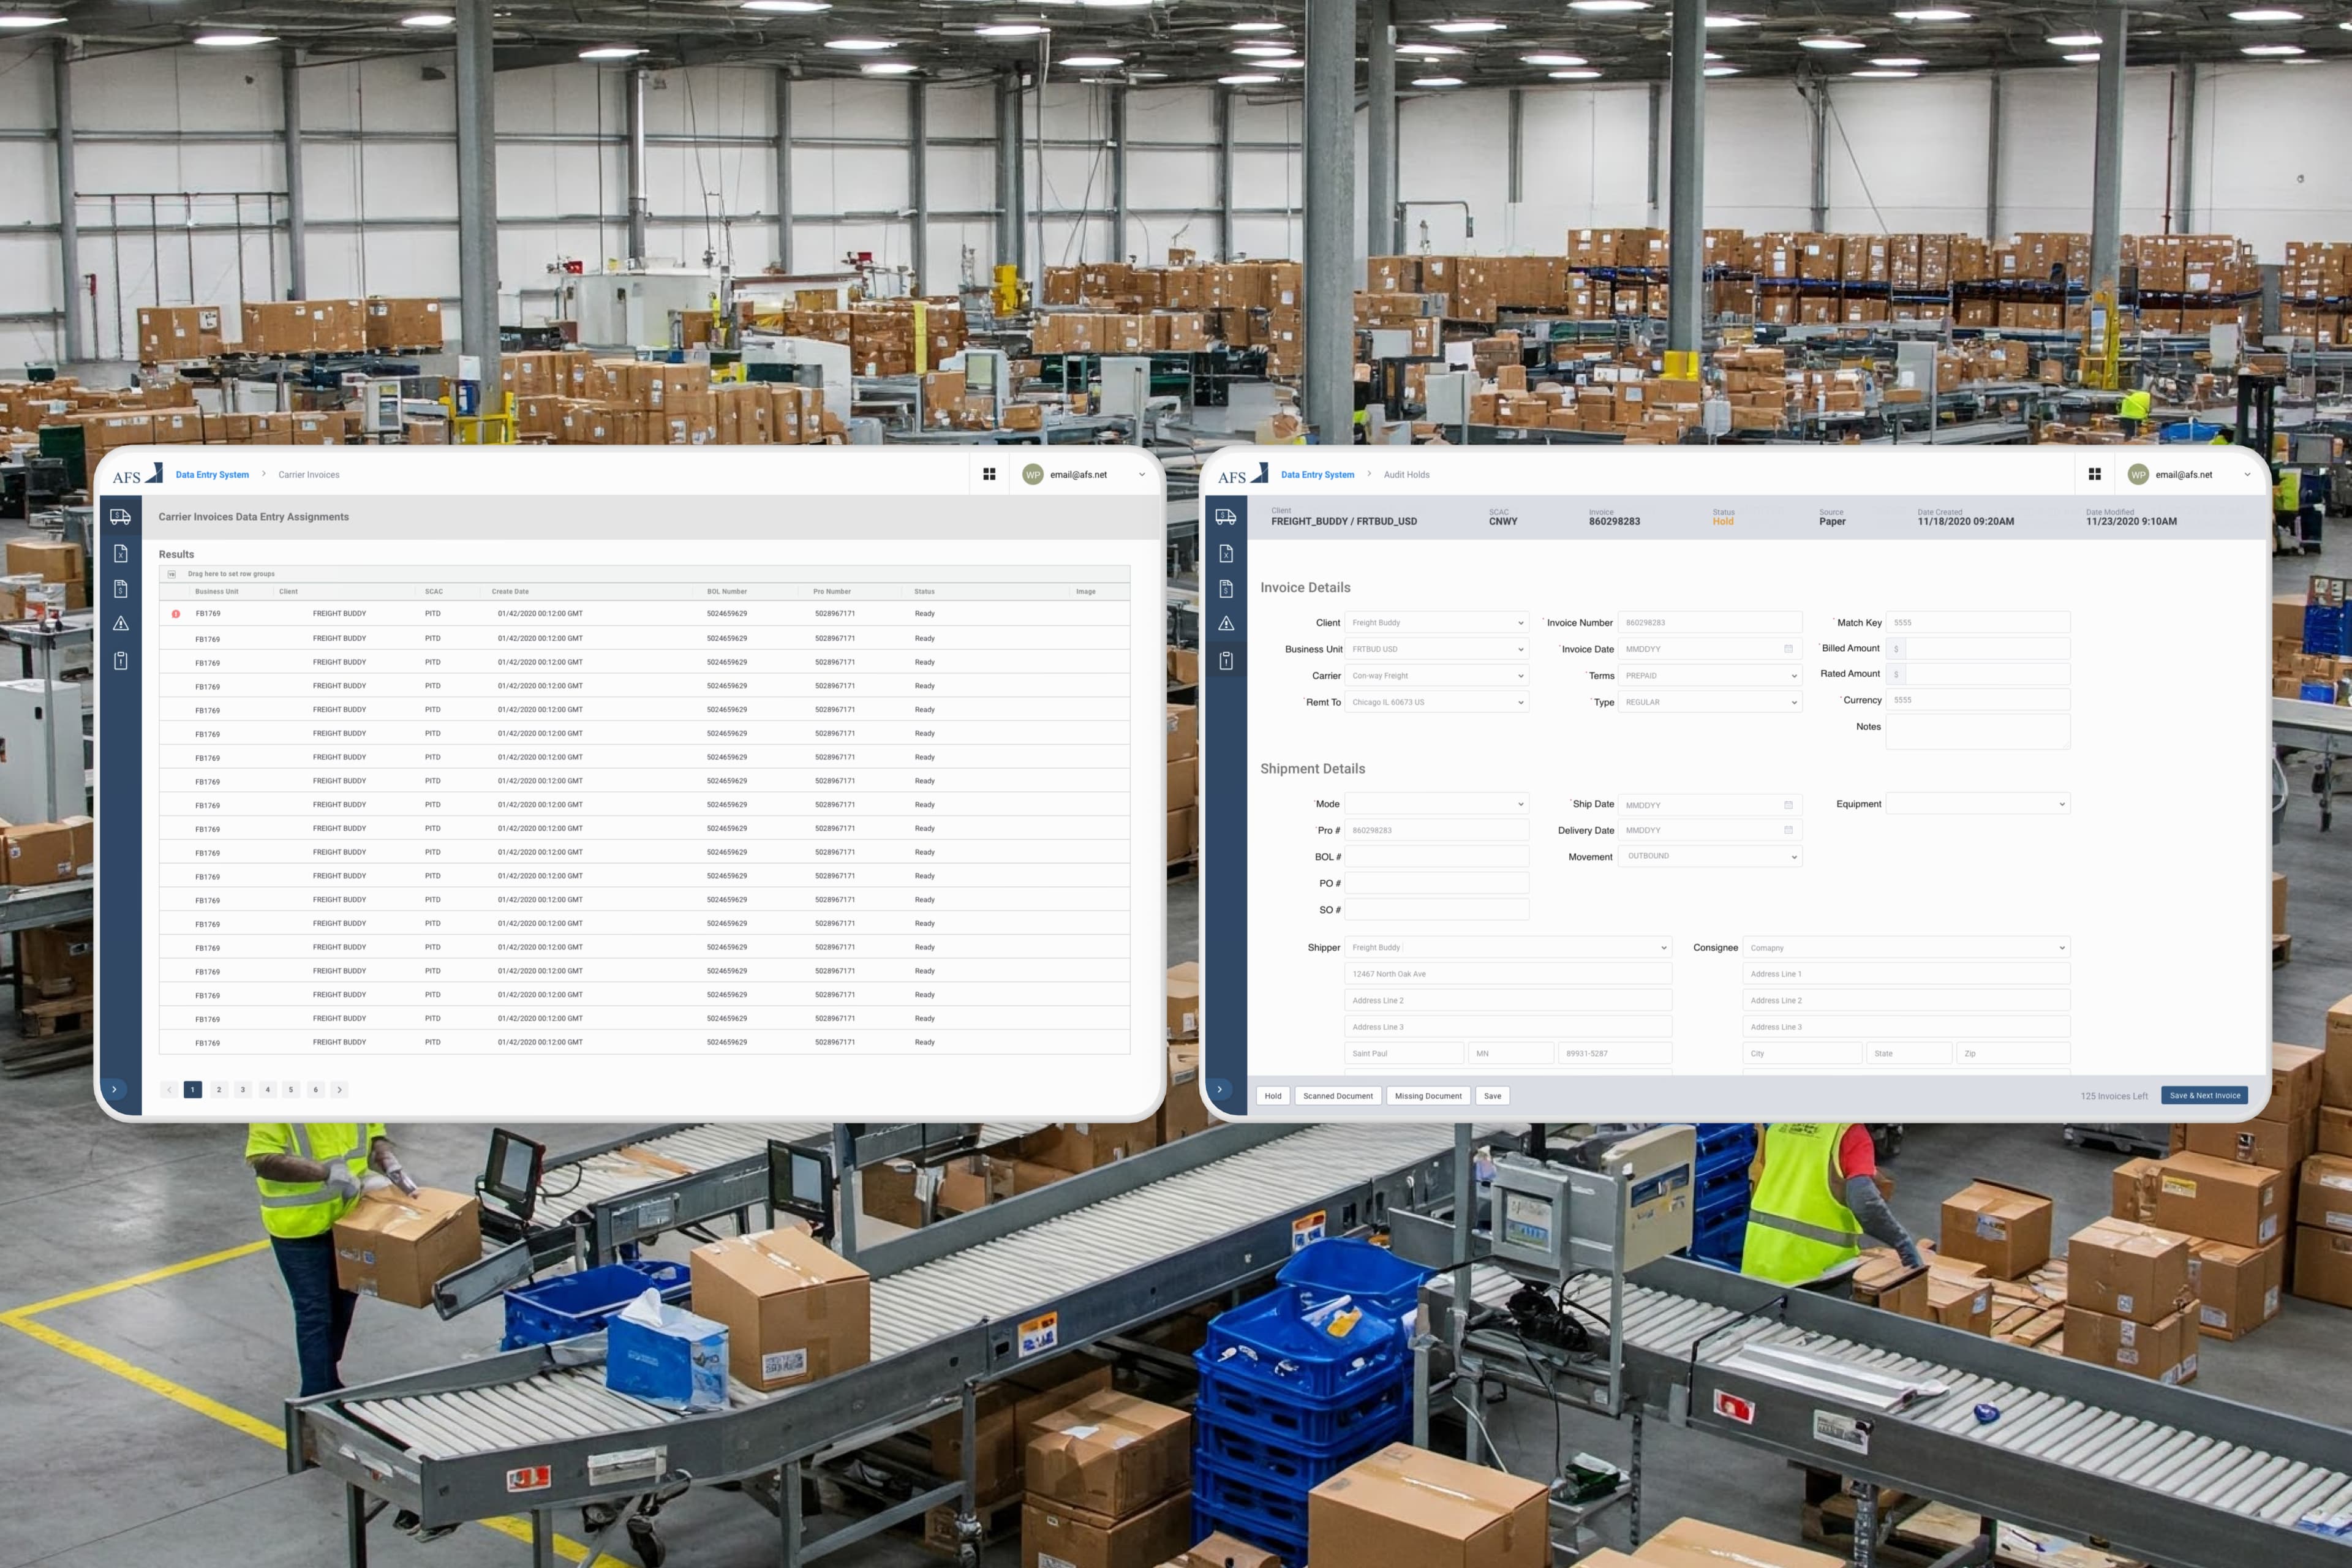
Task: Open clipboard alert icon in Audit Holds window sidebar
Action: [x=1225, y=660]
